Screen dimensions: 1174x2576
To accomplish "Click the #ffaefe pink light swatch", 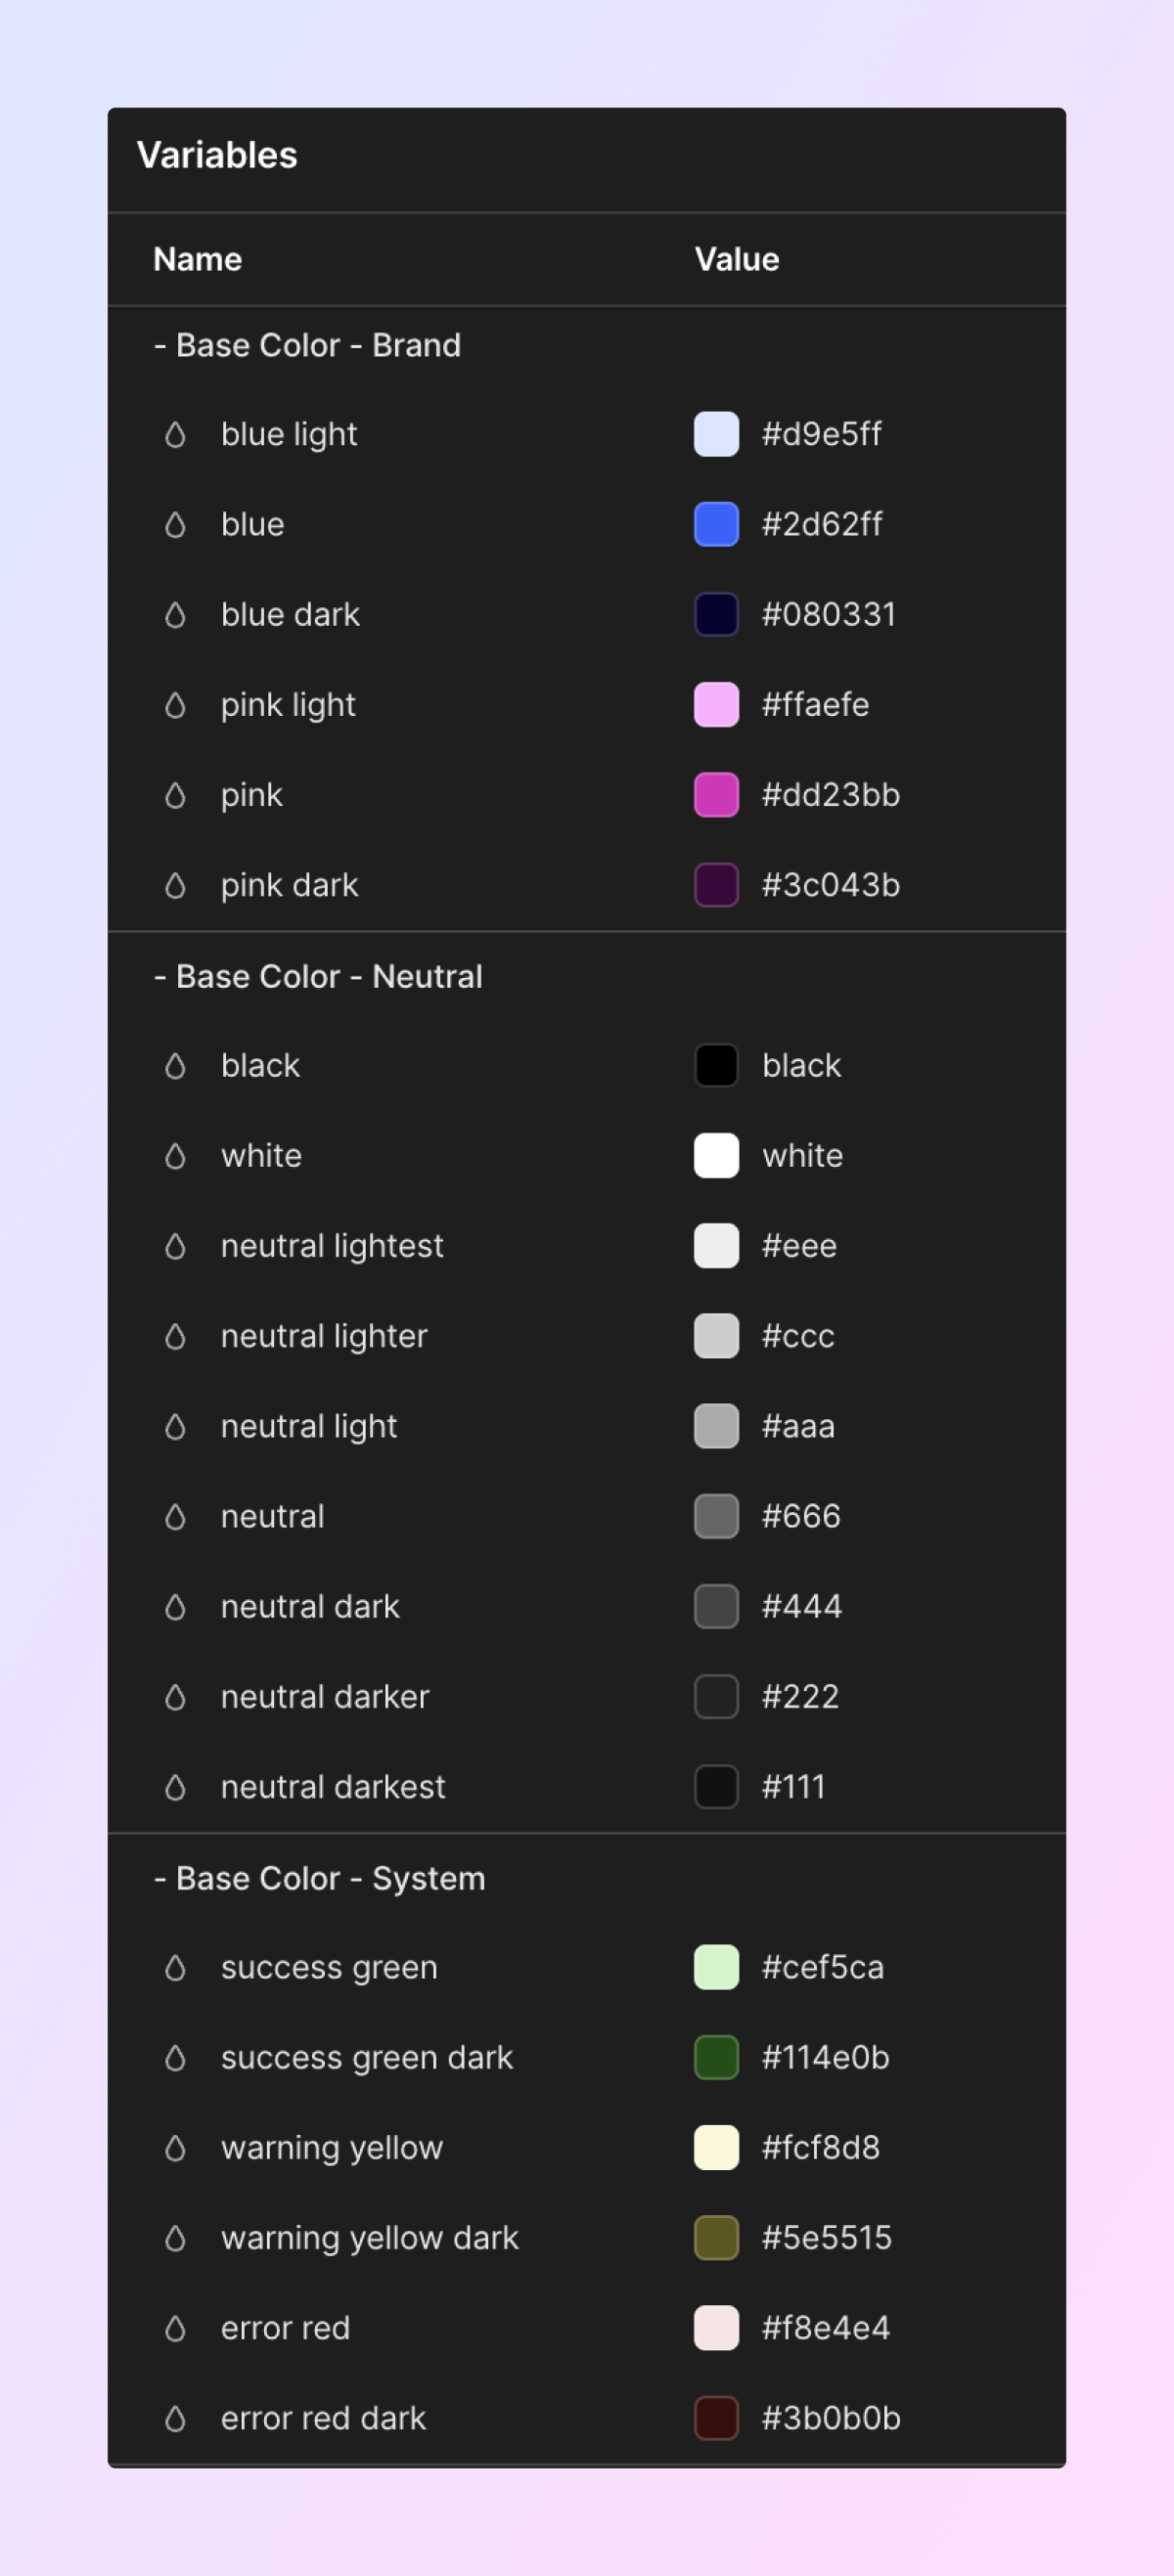I will coord(716,705).
